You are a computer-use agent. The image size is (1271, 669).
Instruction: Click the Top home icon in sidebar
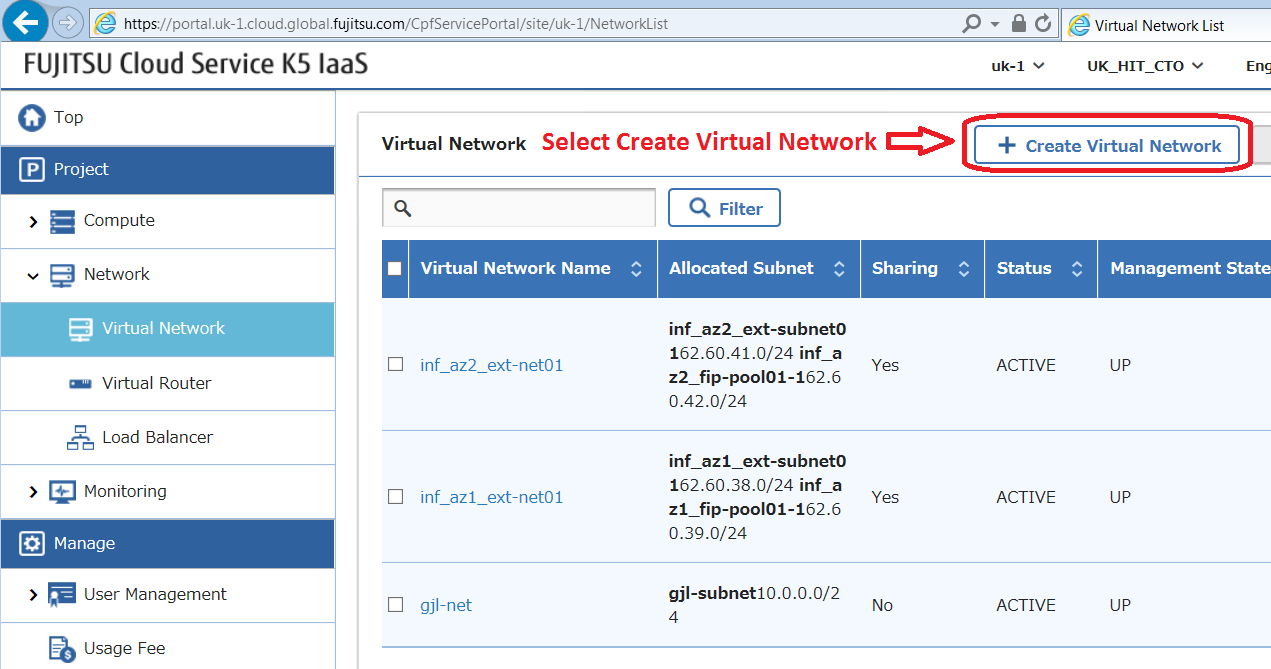[x=32, y=117]
